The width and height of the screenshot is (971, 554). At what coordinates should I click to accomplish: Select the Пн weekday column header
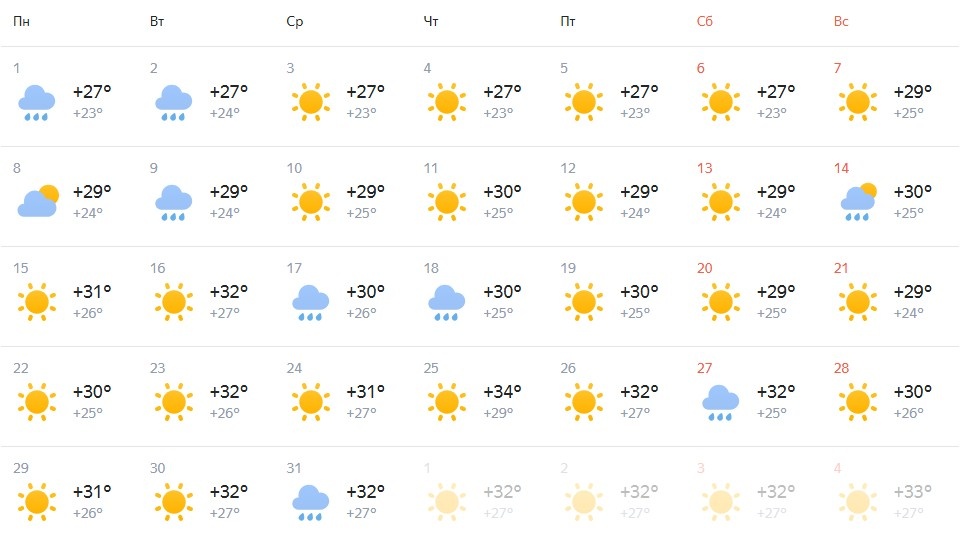pos(22,22)
